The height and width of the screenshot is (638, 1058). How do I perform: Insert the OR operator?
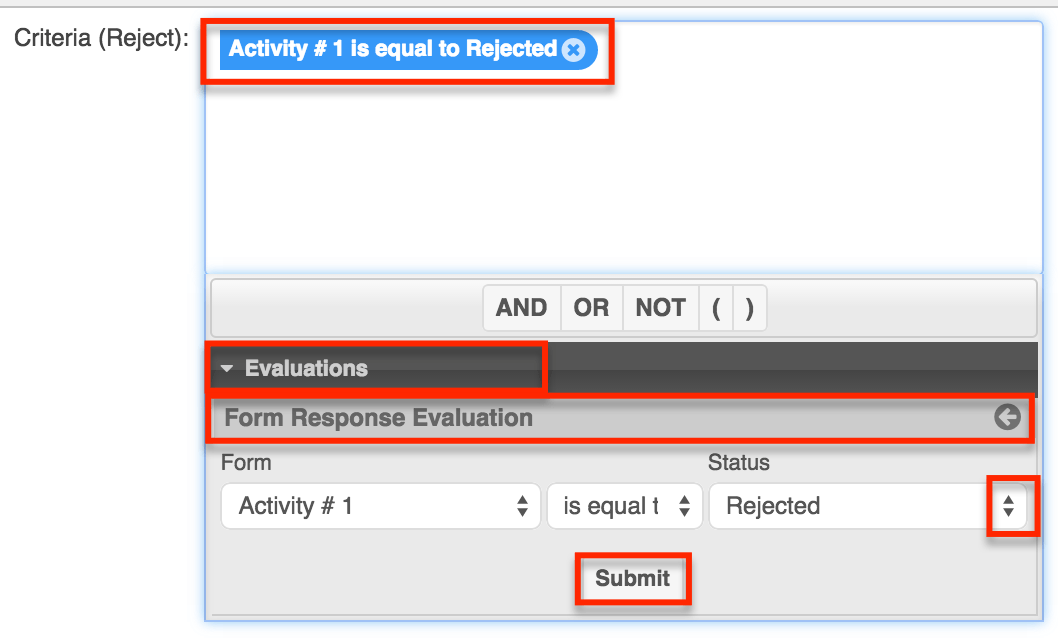591,308
